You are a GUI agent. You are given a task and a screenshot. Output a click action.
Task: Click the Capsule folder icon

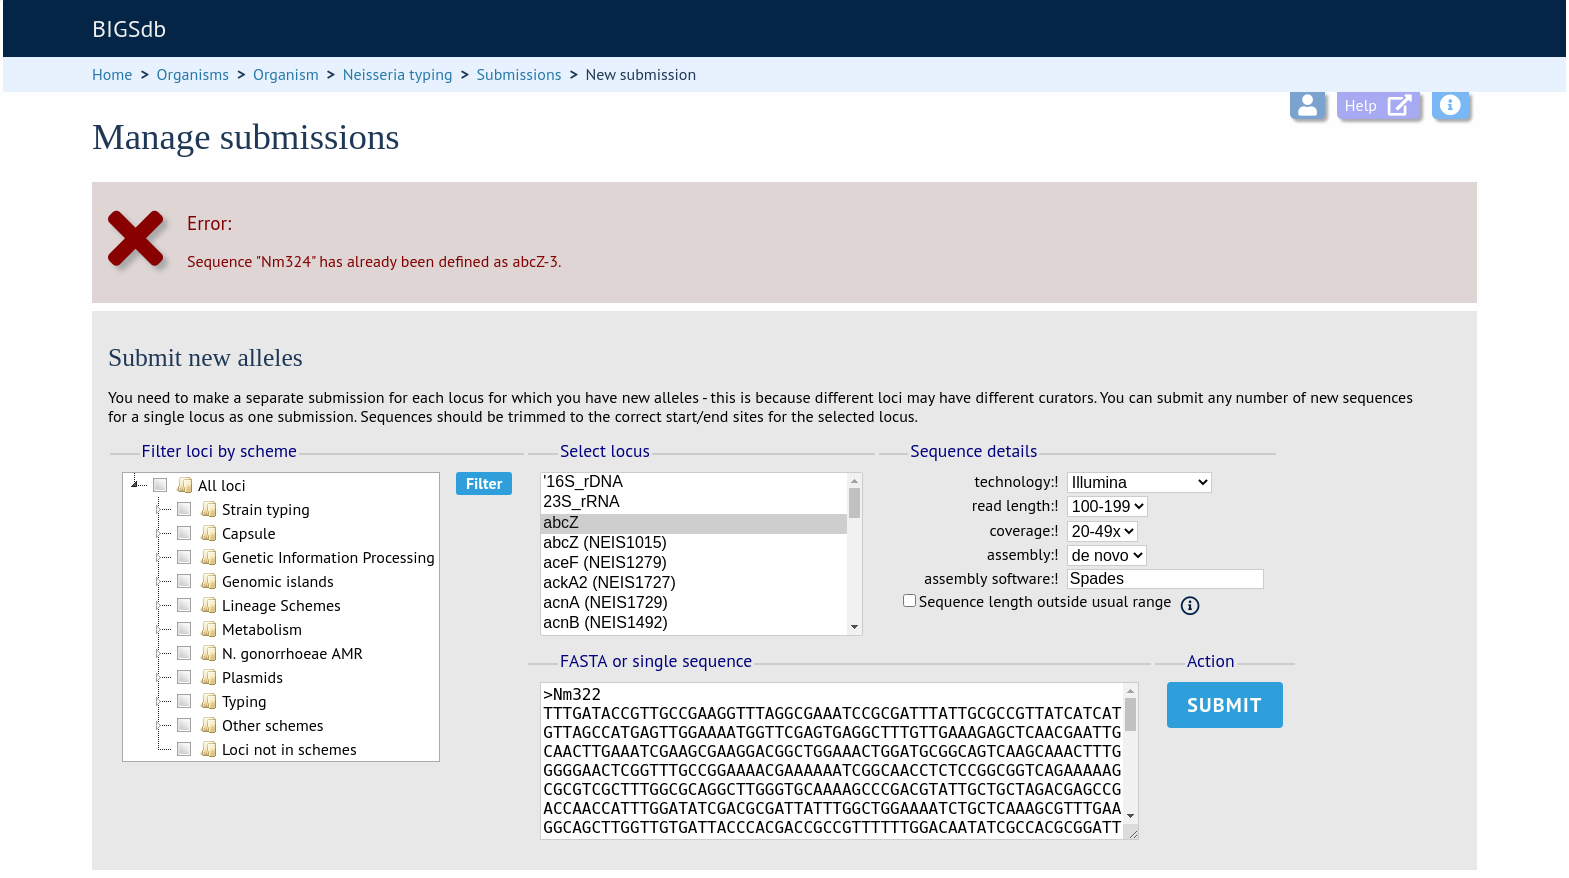point(209,533)
